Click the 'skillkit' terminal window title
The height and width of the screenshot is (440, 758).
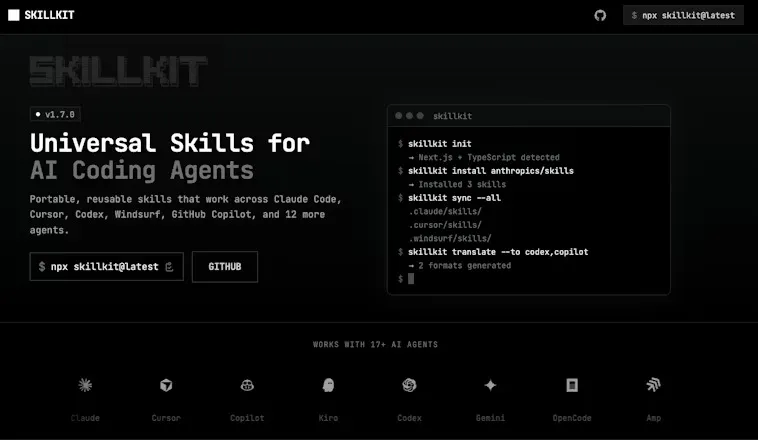pos(452,116)
